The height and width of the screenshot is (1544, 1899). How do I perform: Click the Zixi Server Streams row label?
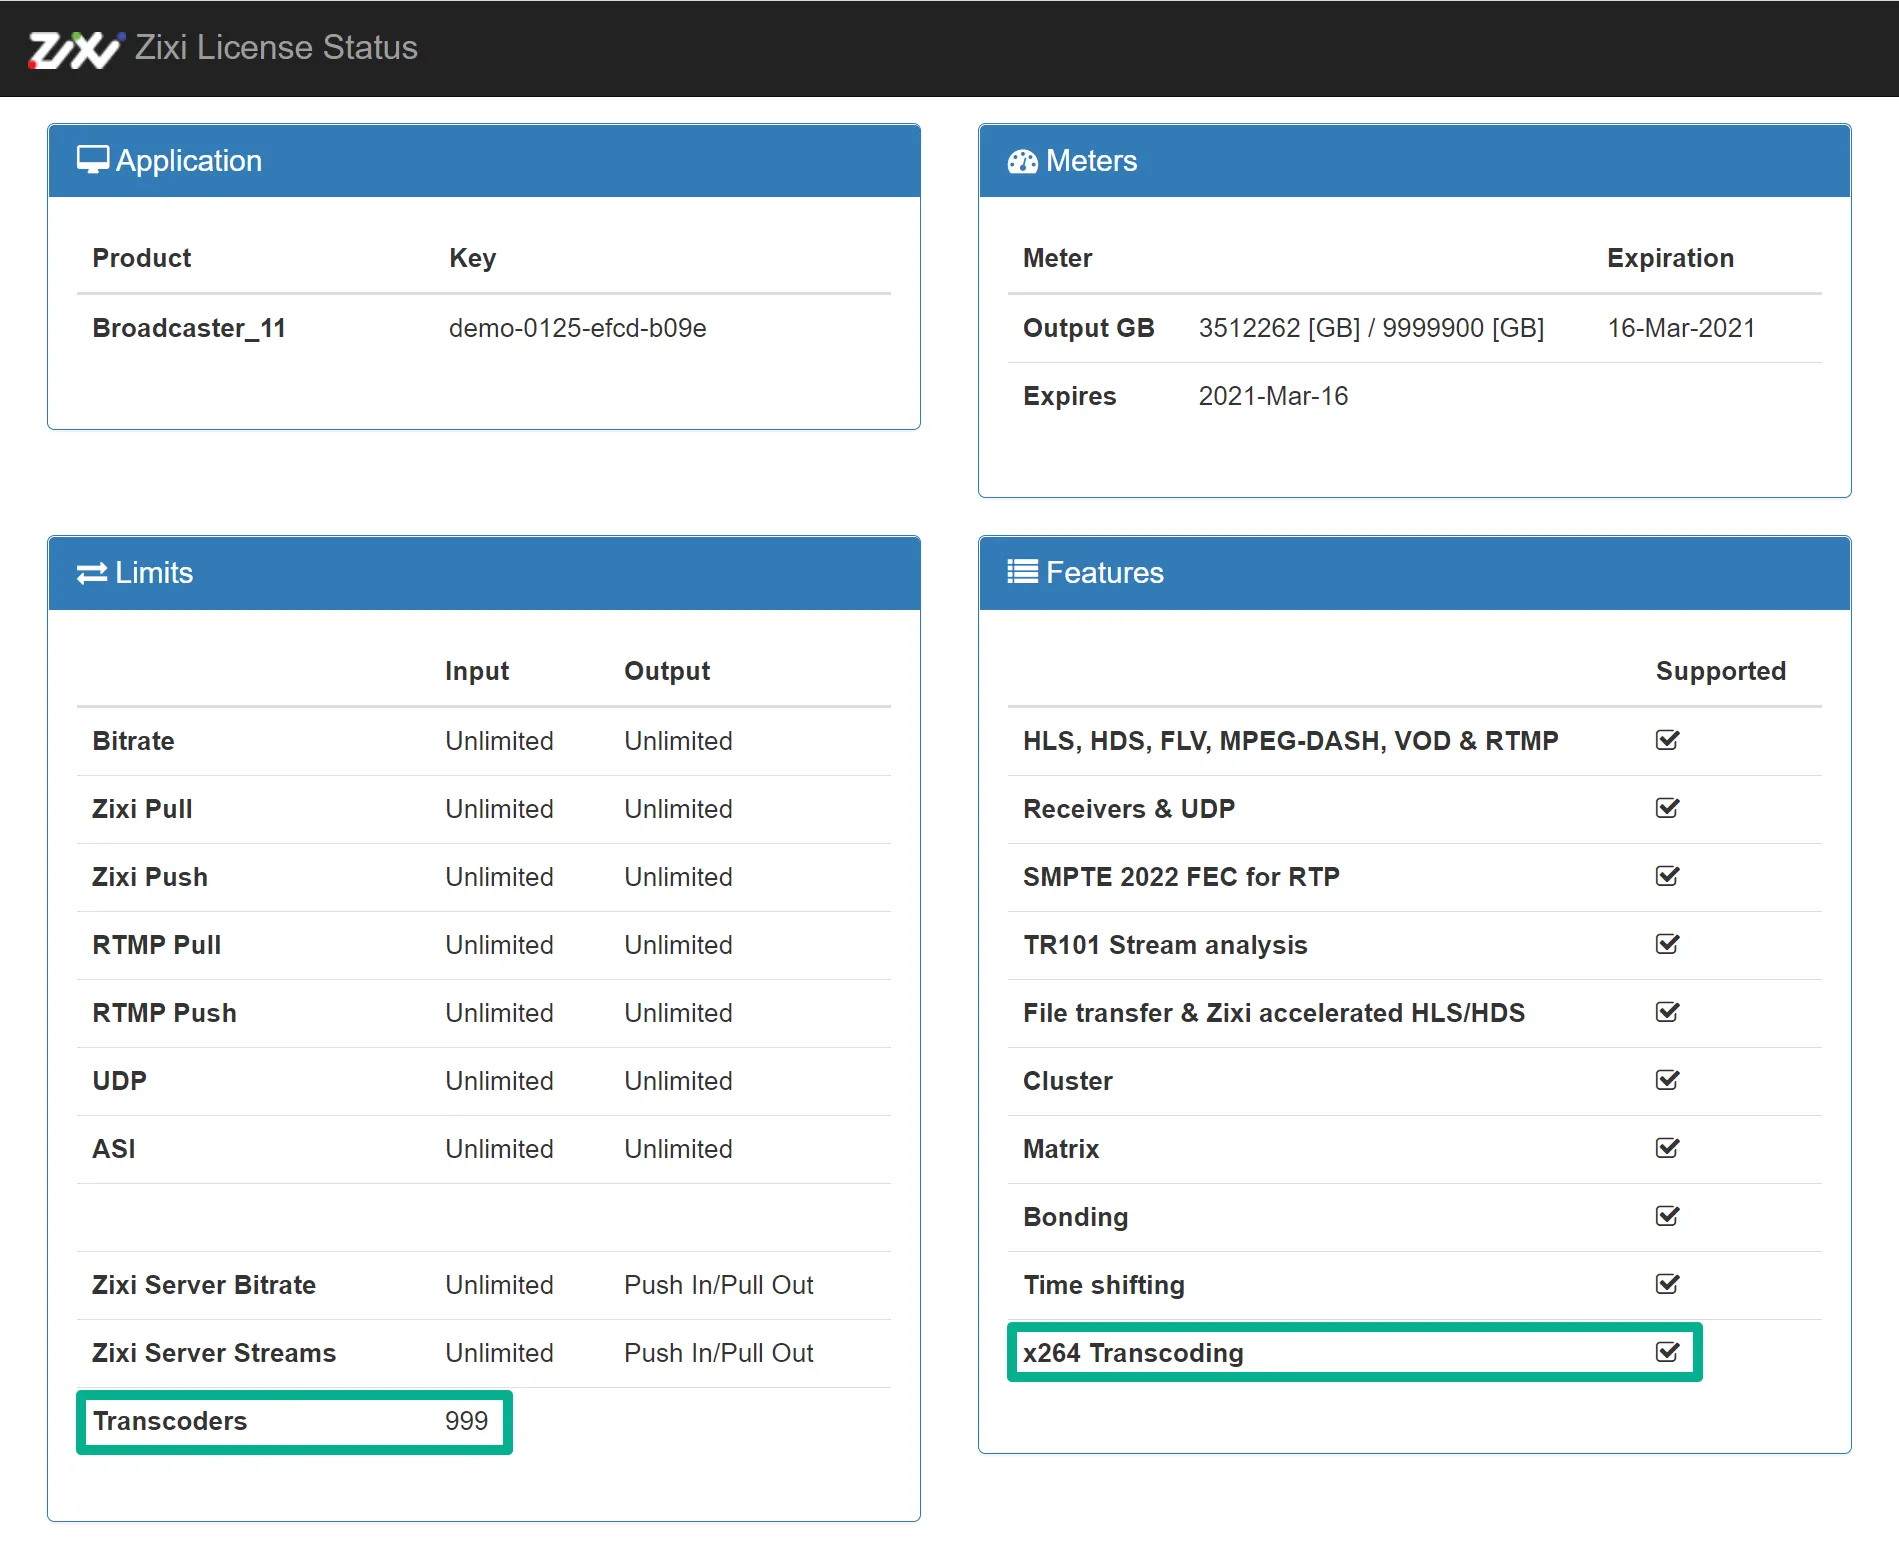[214, 1353]
